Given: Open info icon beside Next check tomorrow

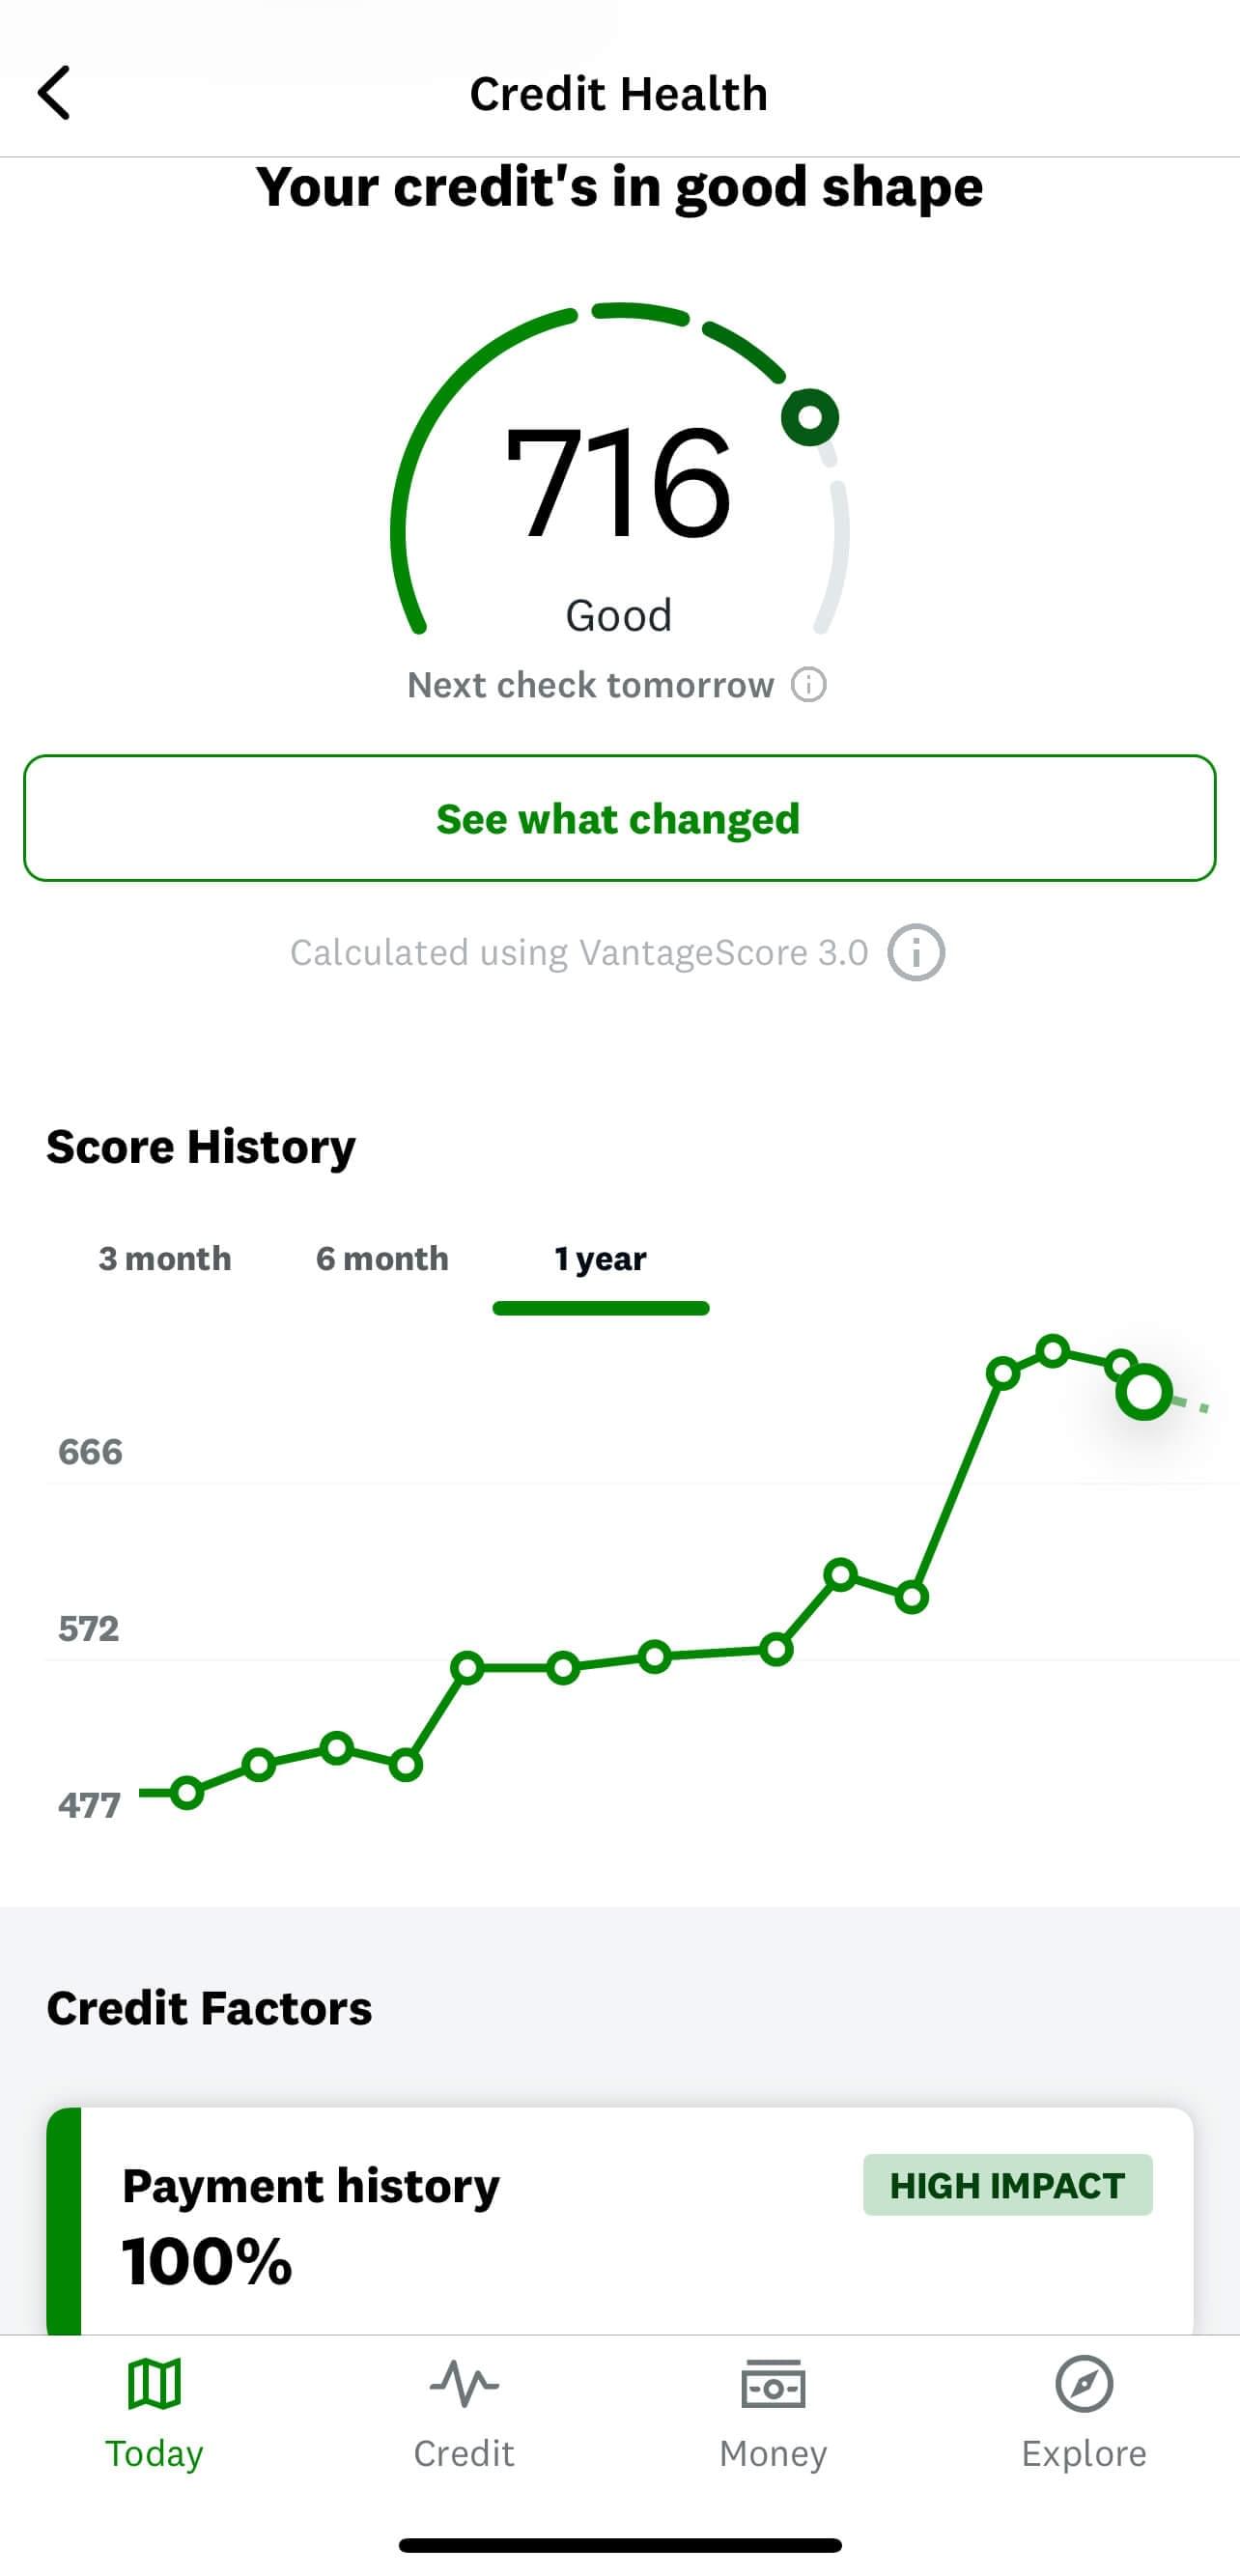Looking at the screenshot, I should 809,685.
